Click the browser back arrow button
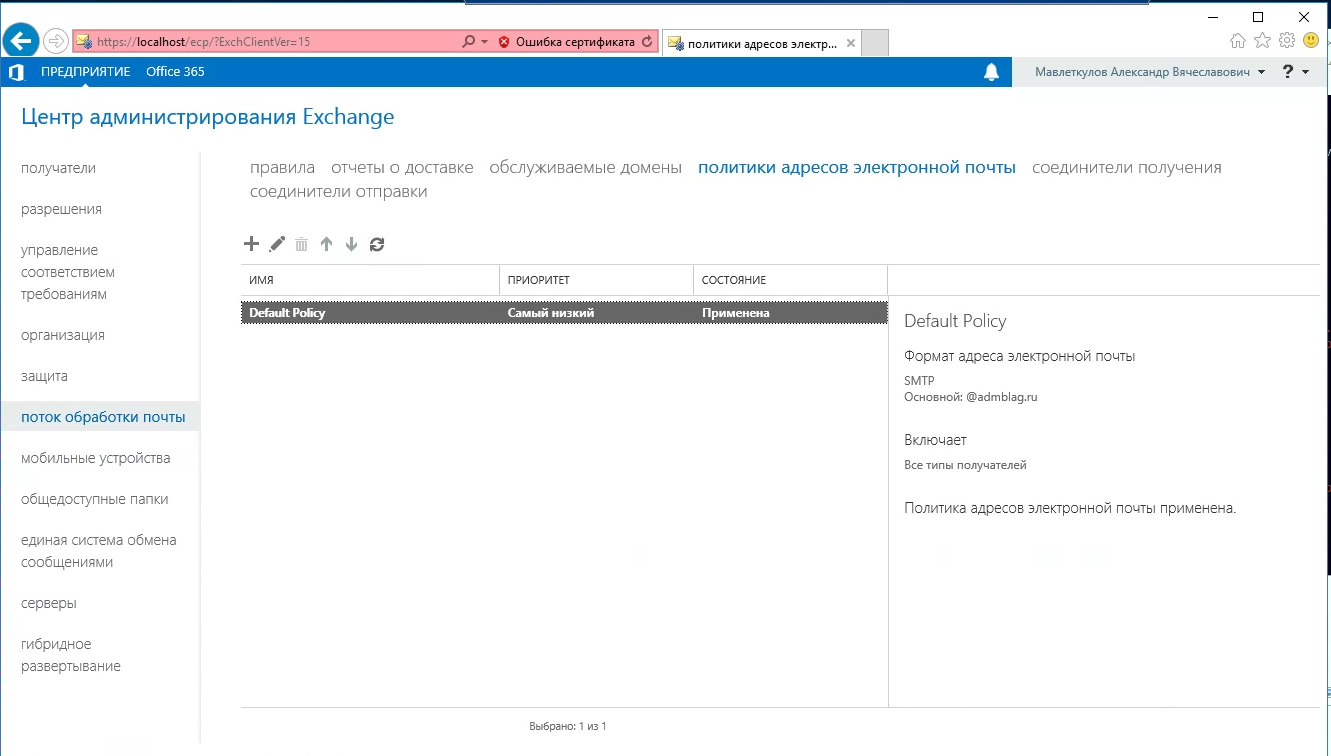Viewport: 1331px width, 756px height. [21, 41]
